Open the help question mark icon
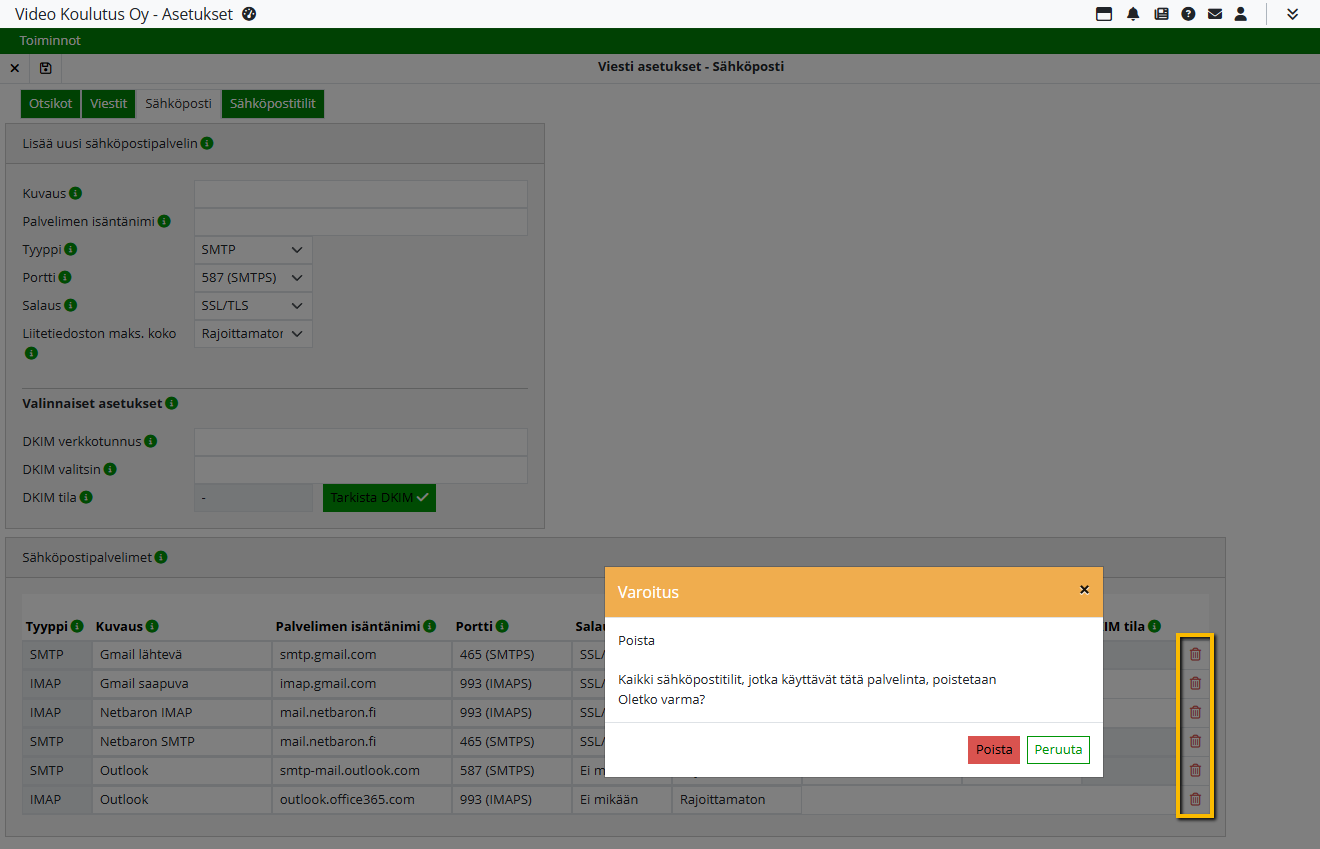Screen dimensions: 1320x849 1188,14
